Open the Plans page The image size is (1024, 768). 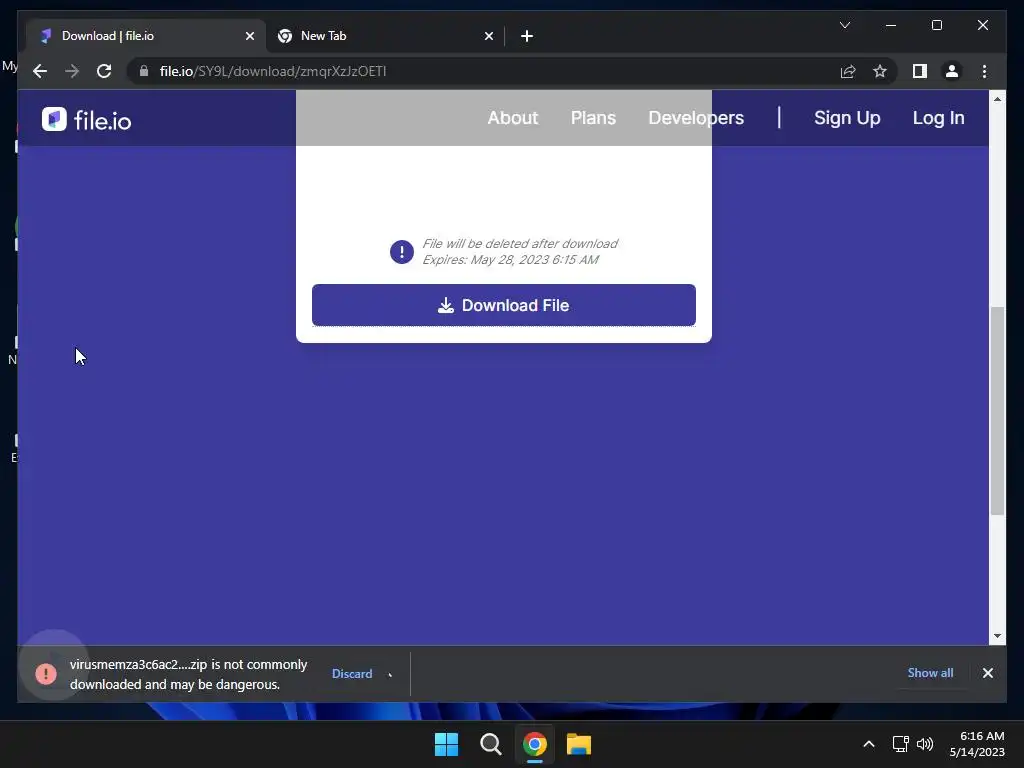tap(593, 118)
